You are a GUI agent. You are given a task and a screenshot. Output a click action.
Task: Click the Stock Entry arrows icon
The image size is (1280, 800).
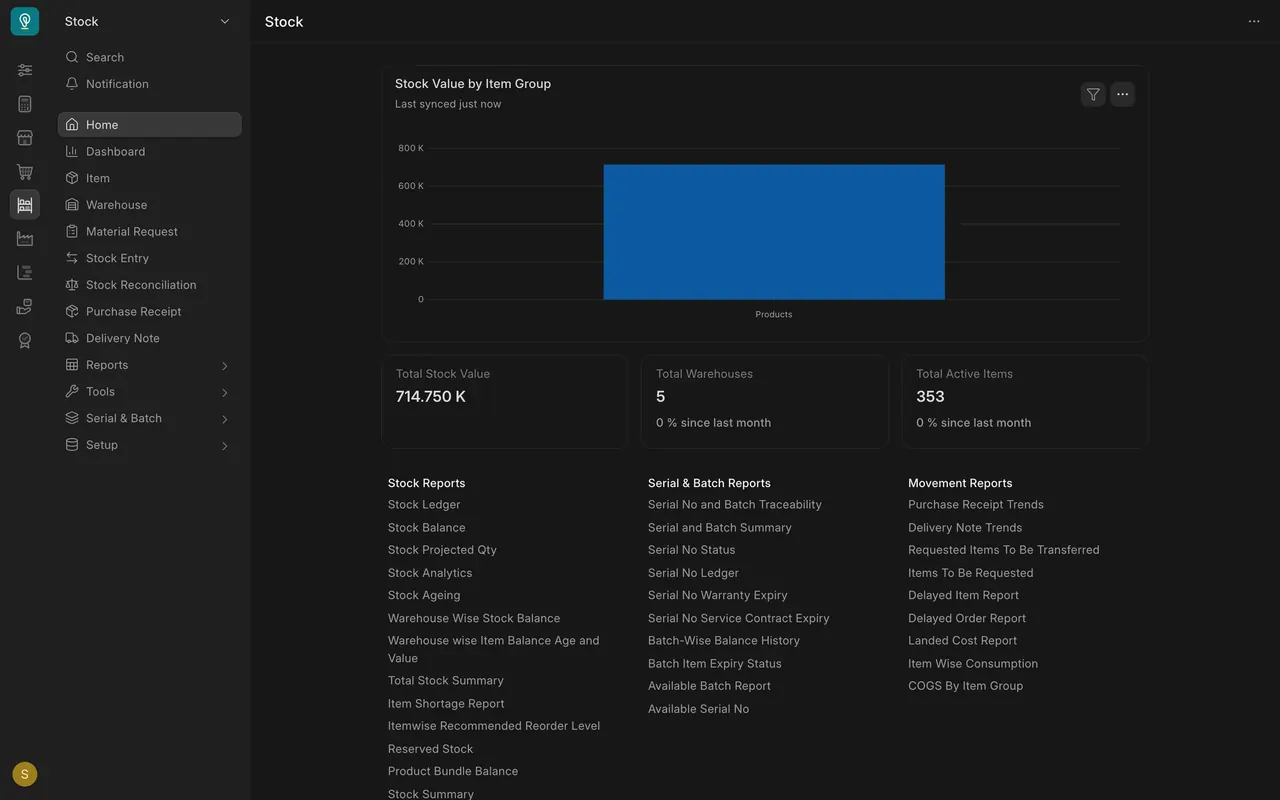click(72, 258)
